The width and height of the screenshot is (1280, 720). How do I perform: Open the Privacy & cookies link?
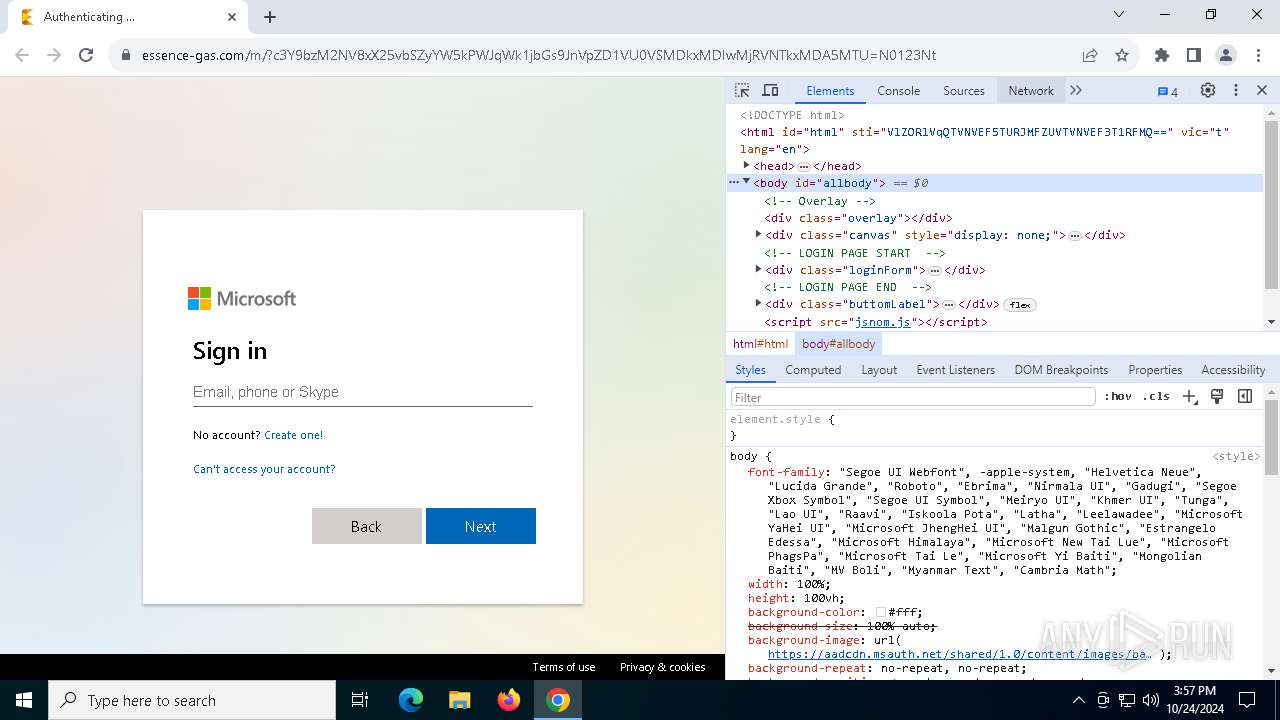(662, 667)
